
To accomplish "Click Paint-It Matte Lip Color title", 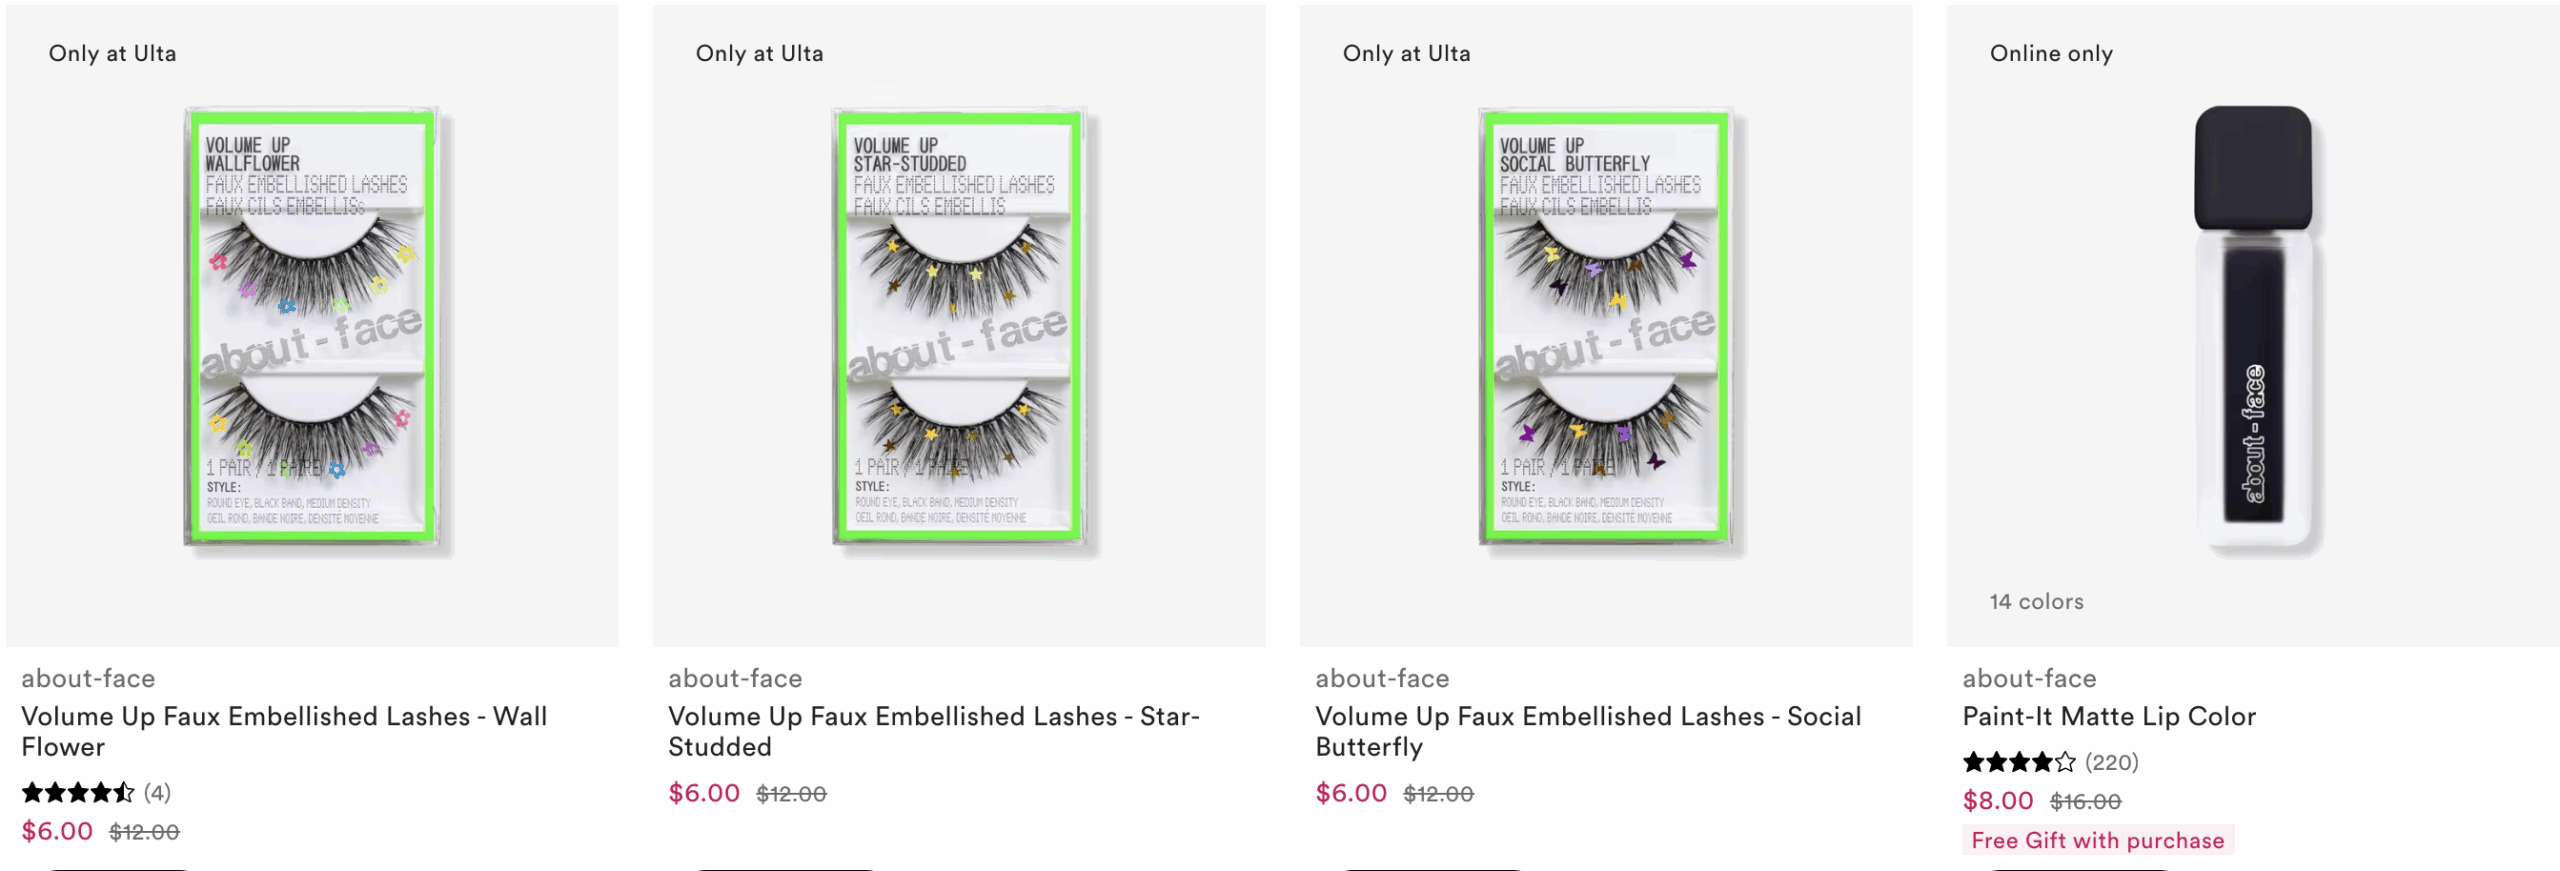I will 2109,716.
